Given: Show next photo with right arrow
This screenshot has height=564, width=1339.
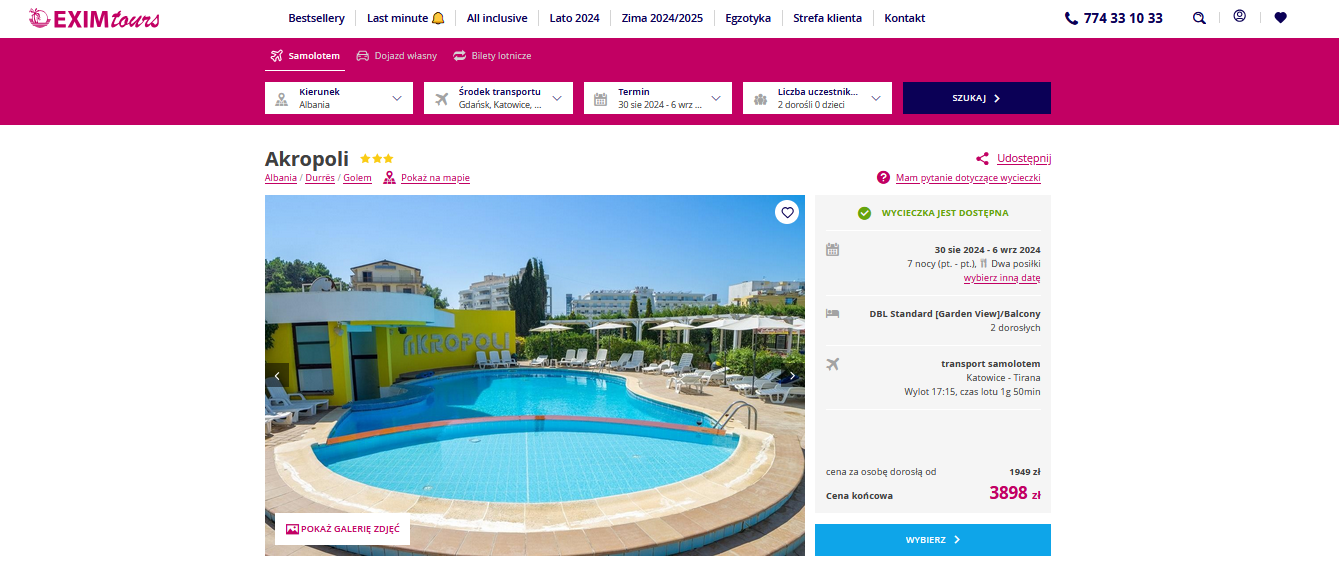Looking at the screenshot, I should point(792,376).
